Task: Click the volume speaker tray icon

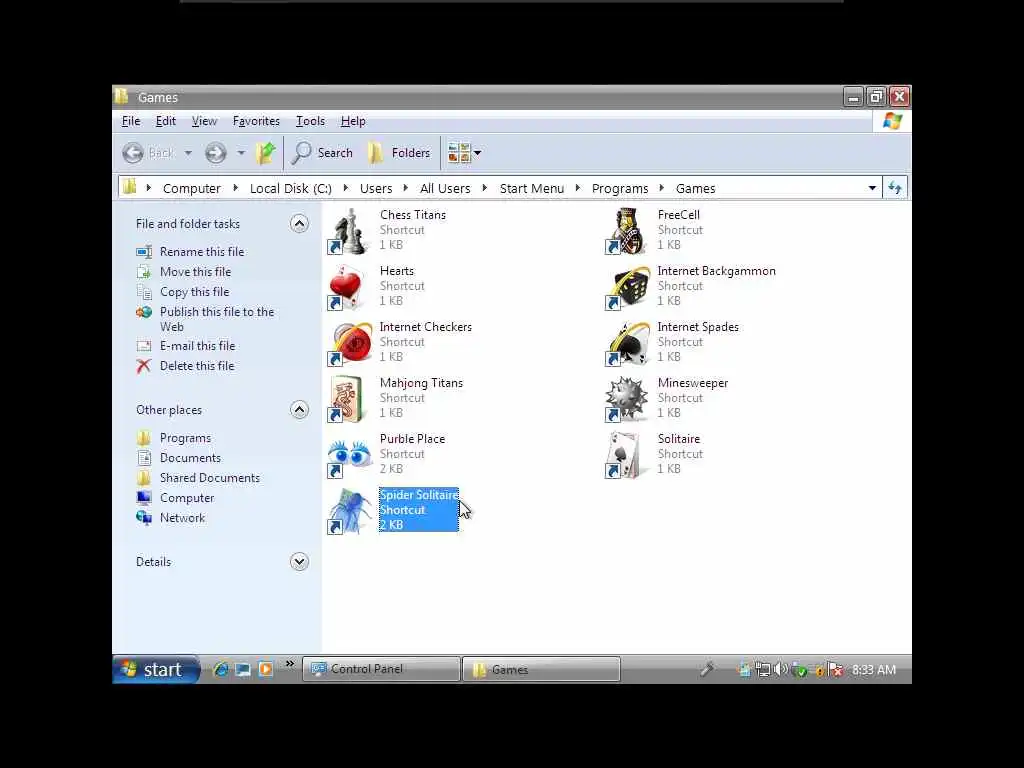Action: pos(780,669)
